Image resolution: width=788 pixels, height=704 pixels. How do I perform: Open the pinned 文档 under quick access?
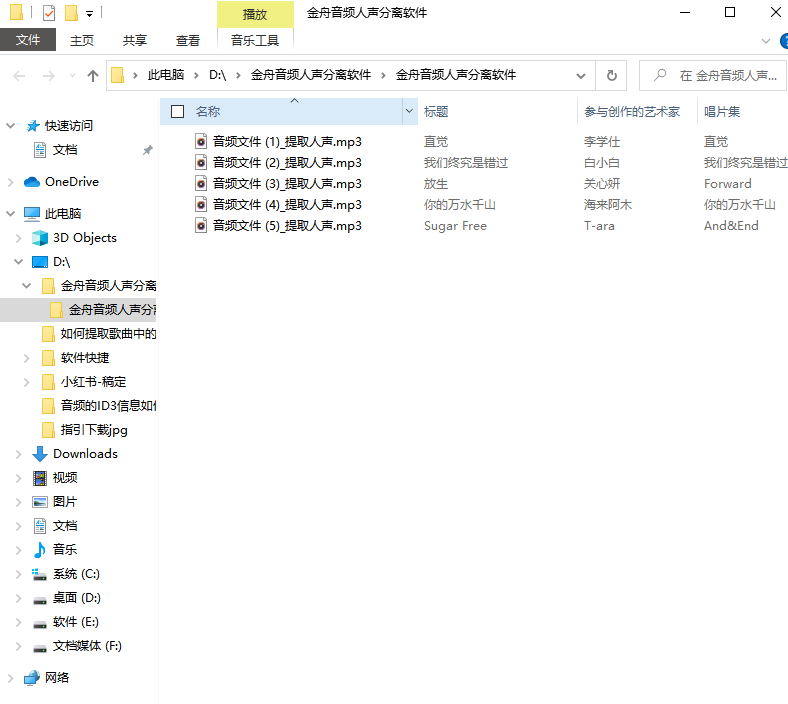(65, 150)
